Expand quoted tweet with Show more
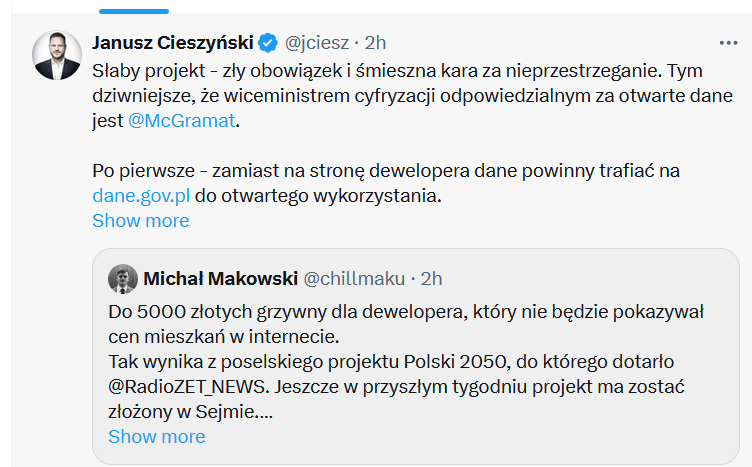The width and height of the screenshot is (752, 467). 156,436
